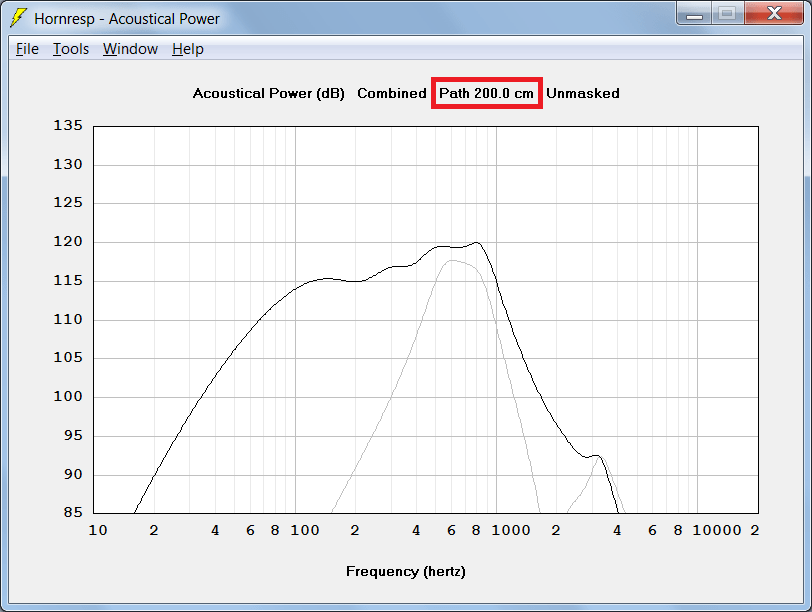The image size is (812, 612).
Task: Click the 'Acoustical Power (dB)' heading
Action: coord(268,93)
